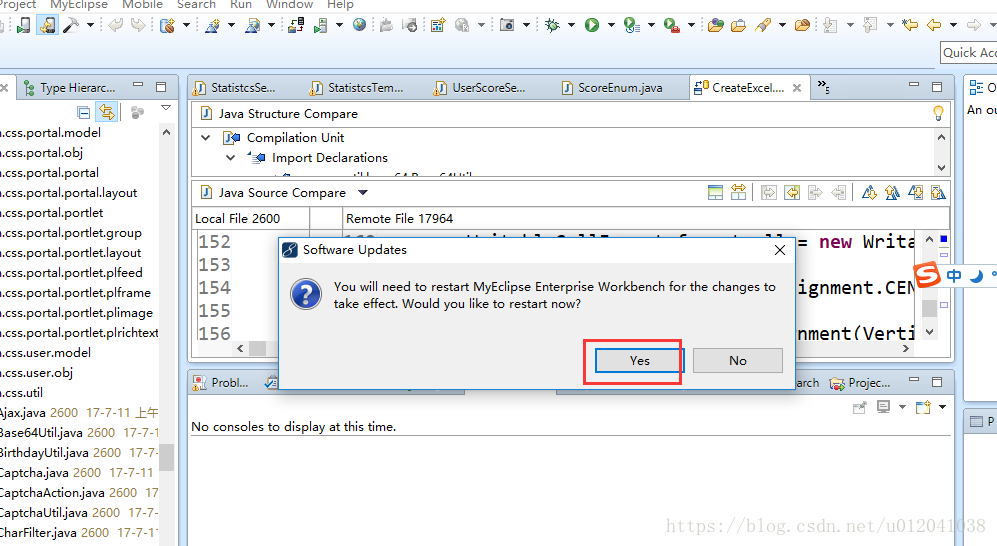This screenshot has height=546, width=997.
Task: Toggle two-way compare layout icon
Action: [715, 193]
